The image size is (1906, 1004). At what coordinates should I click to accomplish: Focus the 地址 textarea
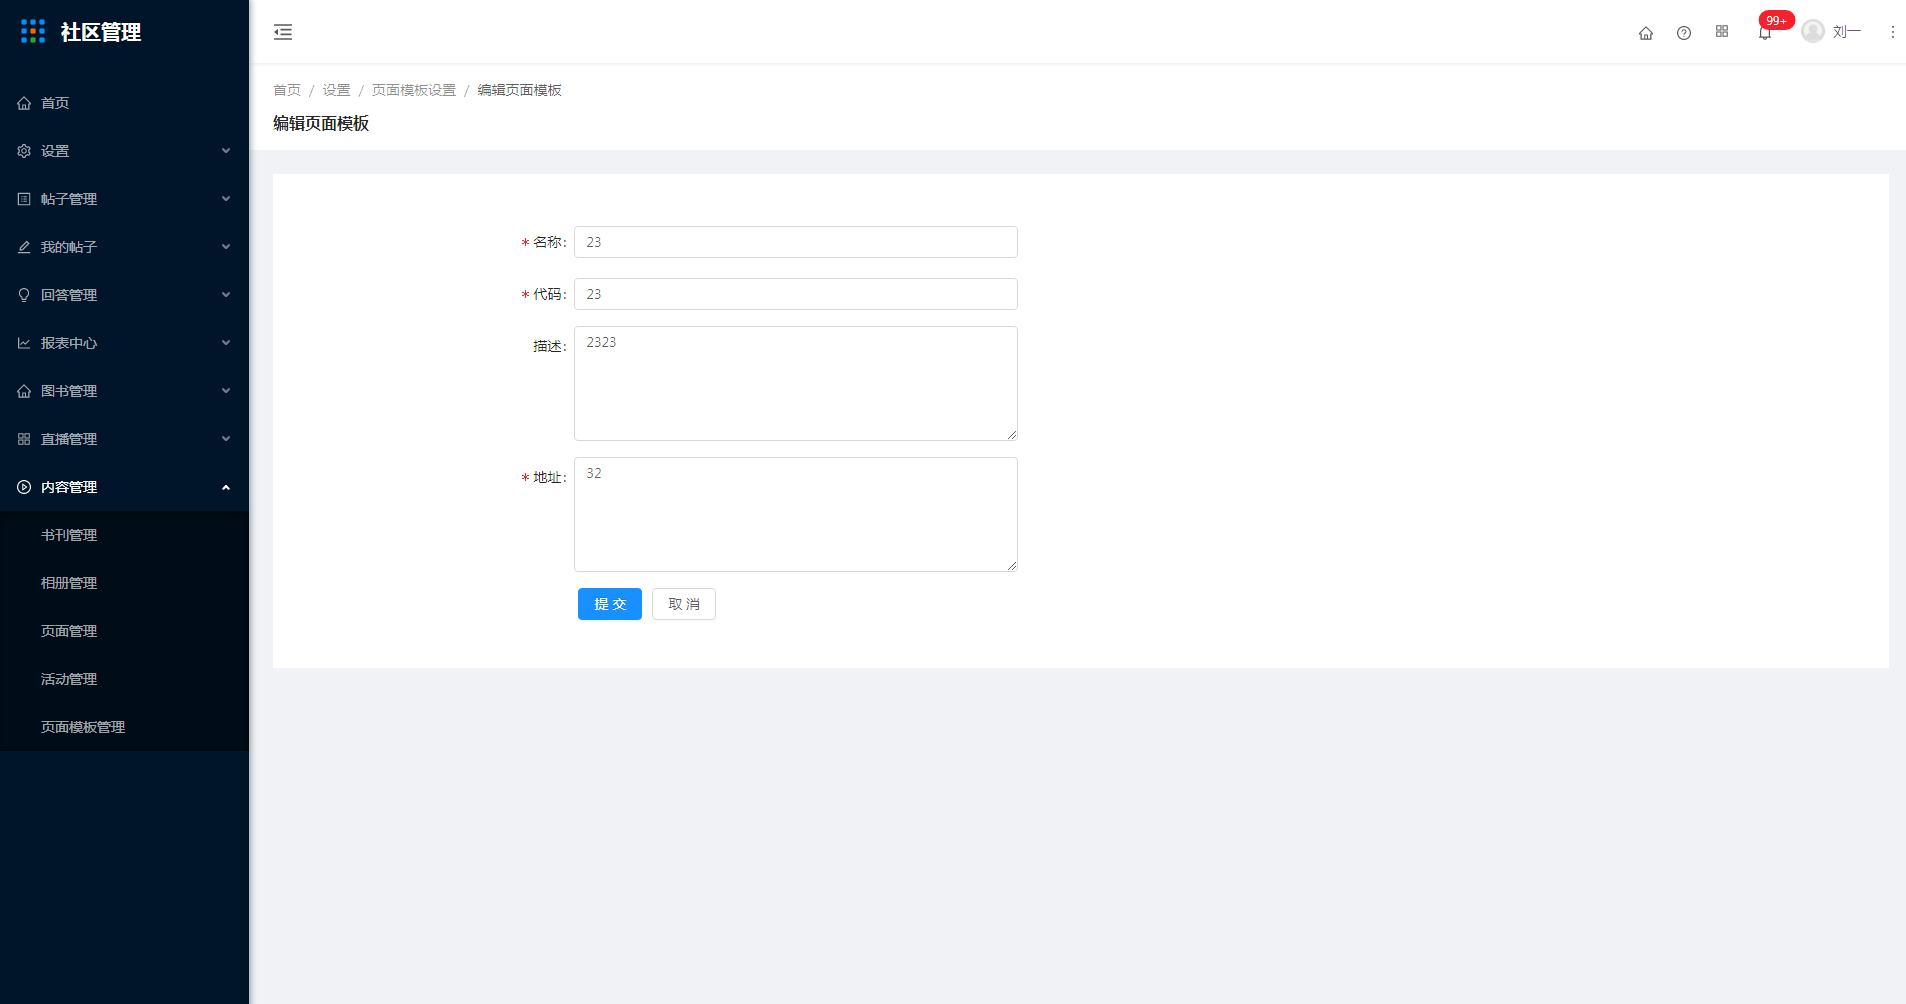click(x=796, y=514)
